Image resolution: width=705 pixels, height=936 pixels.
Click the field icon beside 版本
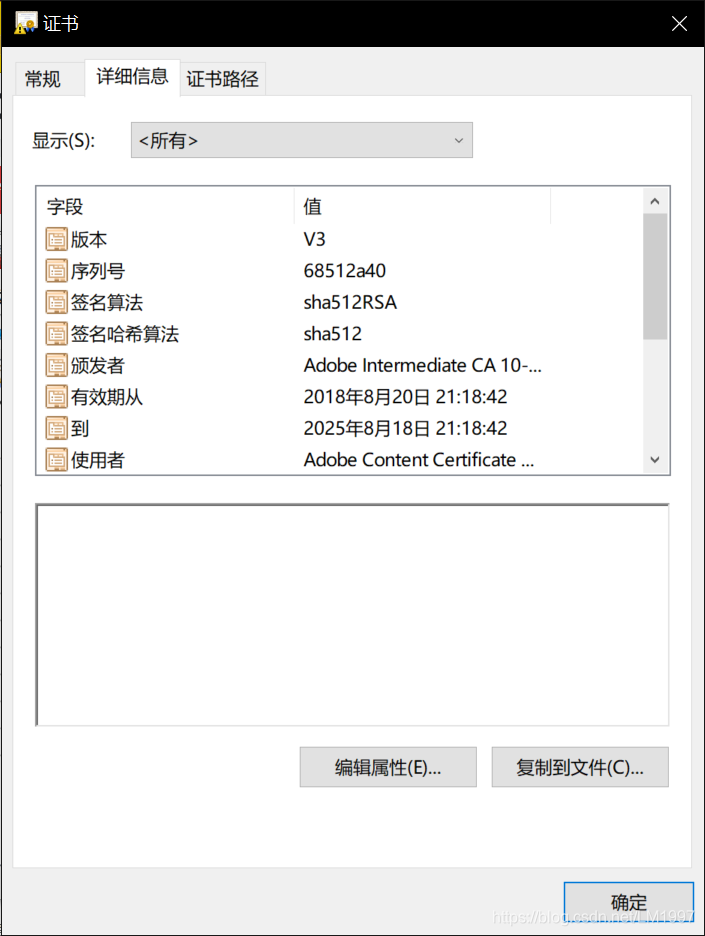click(57, 239)
